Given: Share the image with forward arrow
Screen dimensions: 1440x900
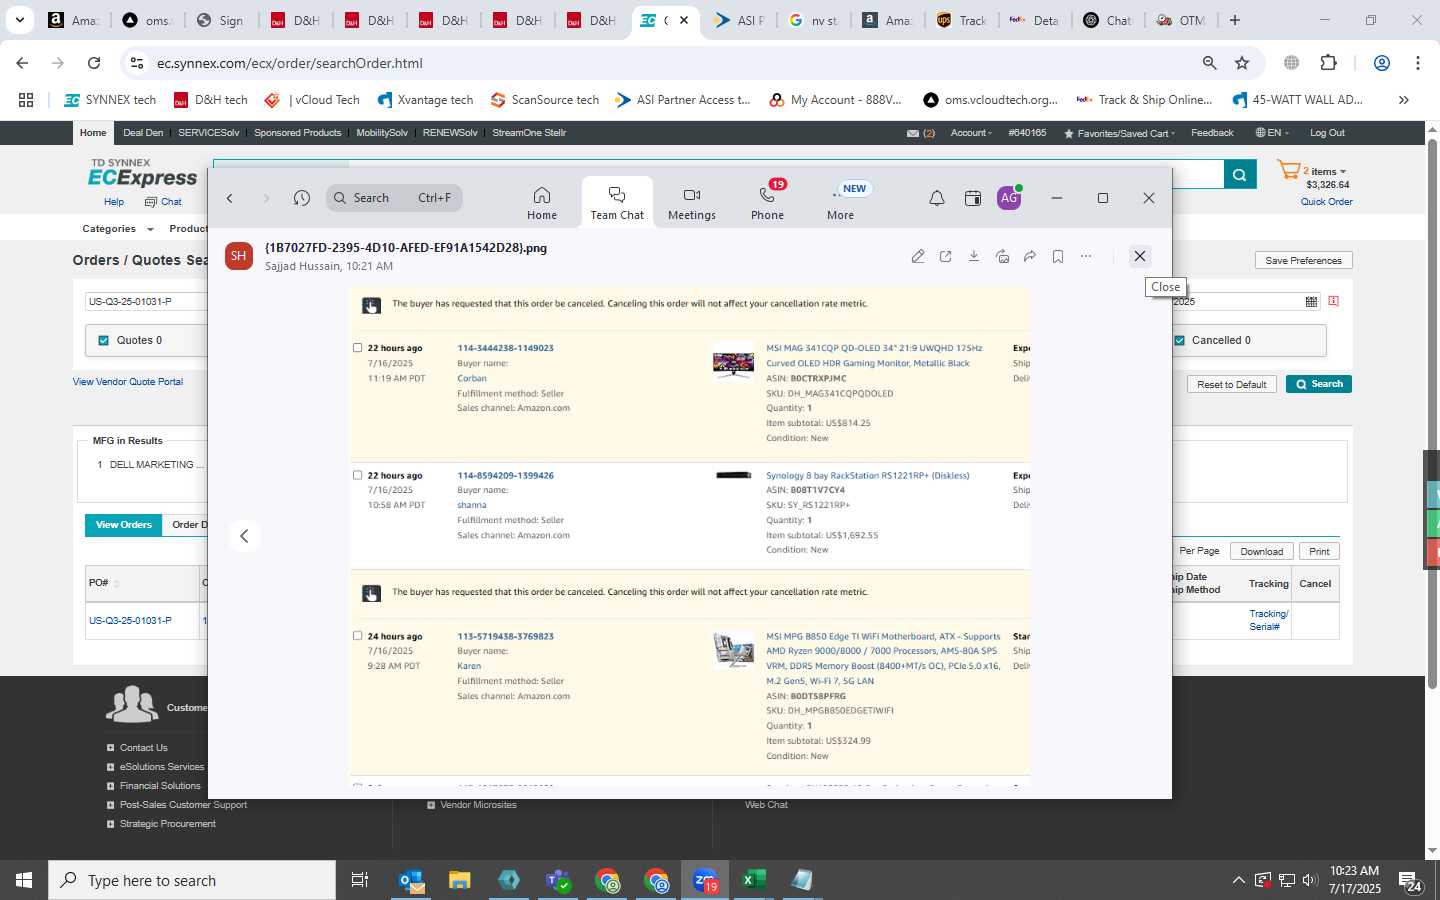Looking at the screenshot, I should 1030,257.
